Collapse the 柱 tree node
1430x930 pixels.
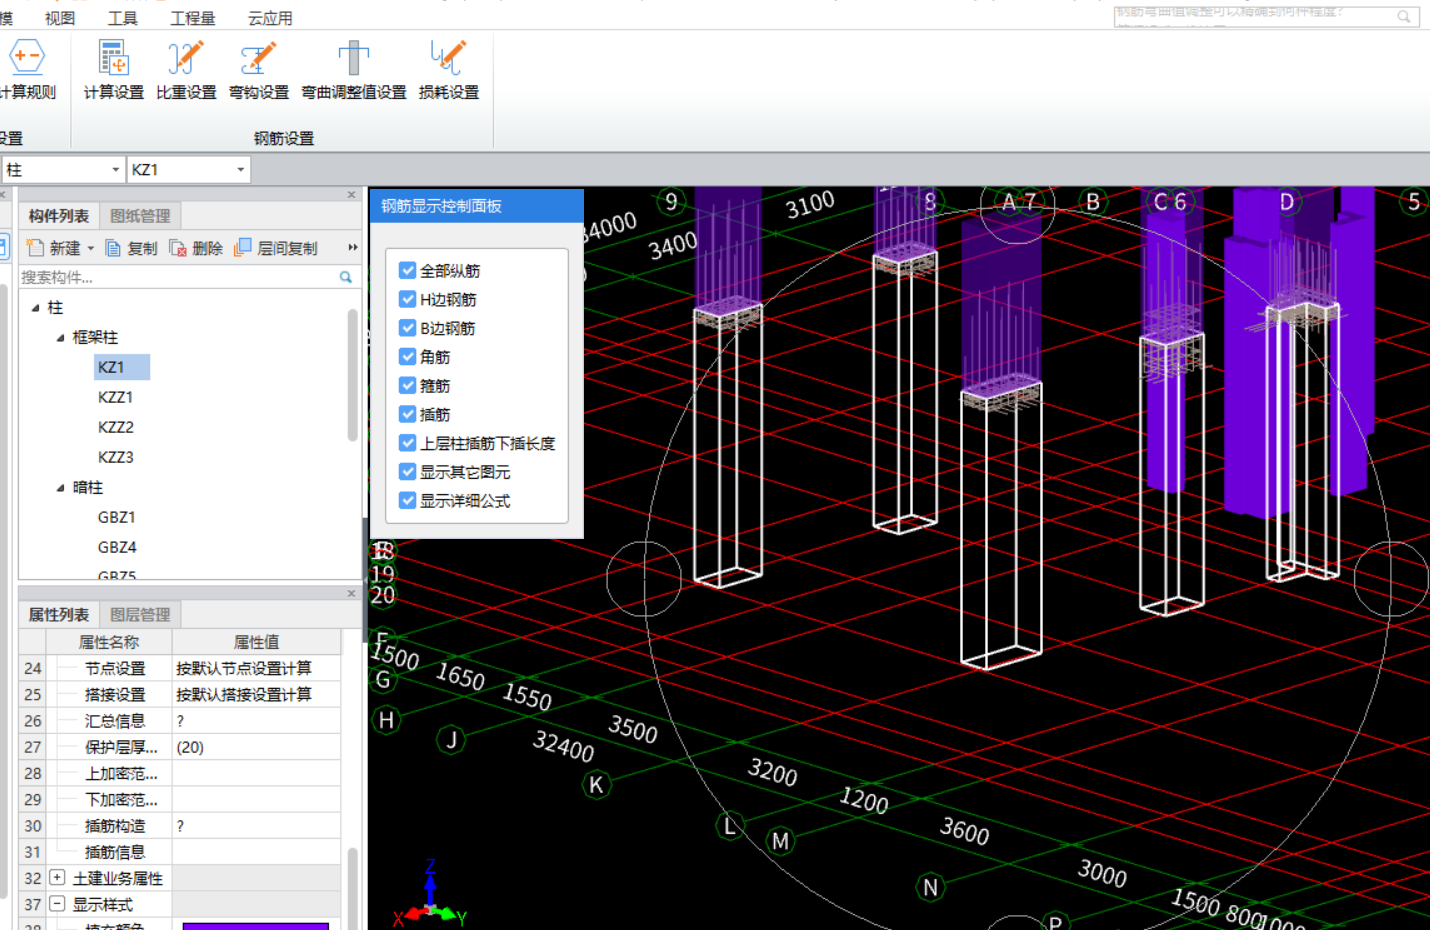click(x=36, y=308)
